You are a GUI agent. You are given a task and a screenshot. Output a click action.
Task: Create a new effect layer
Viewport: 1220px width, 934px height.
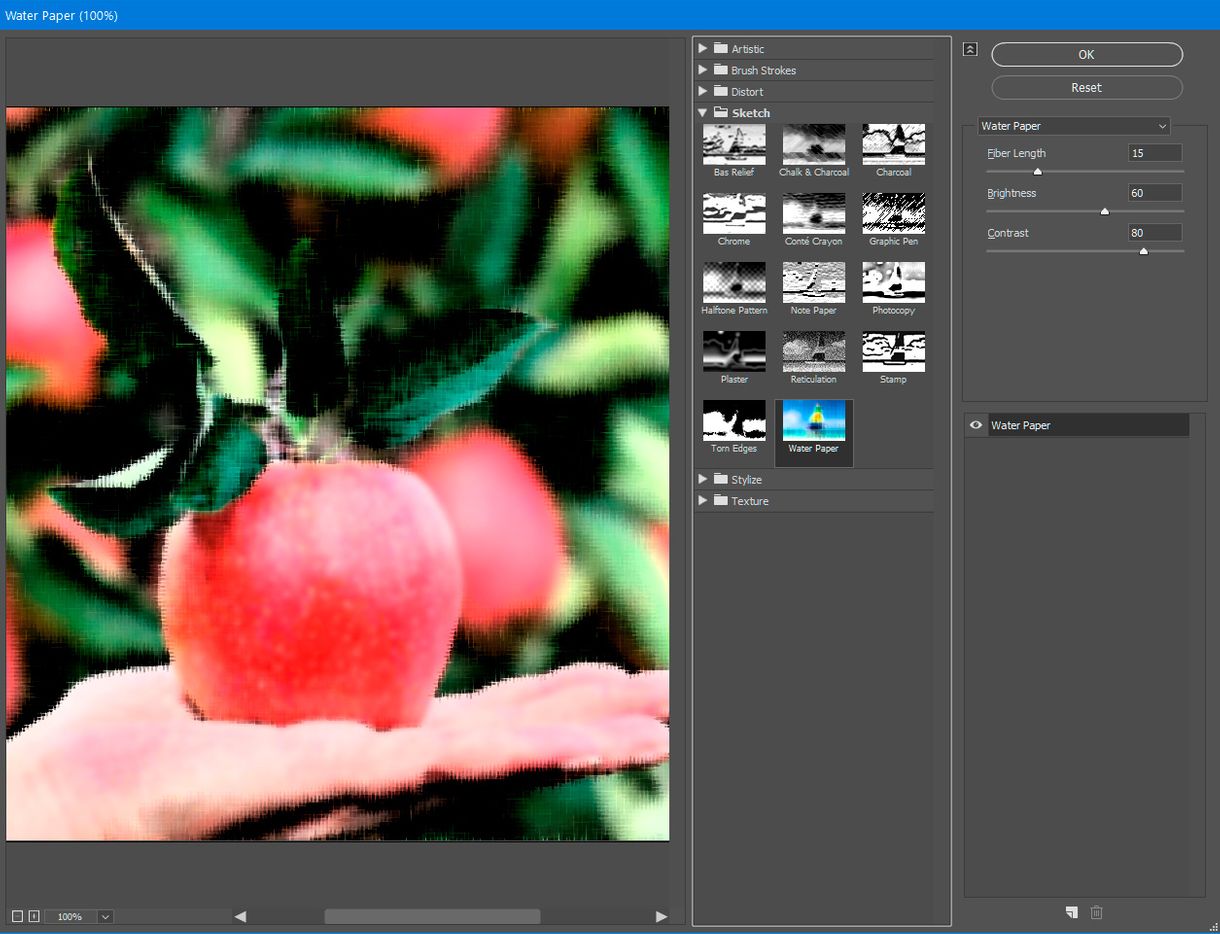[x=1071, y=912]
